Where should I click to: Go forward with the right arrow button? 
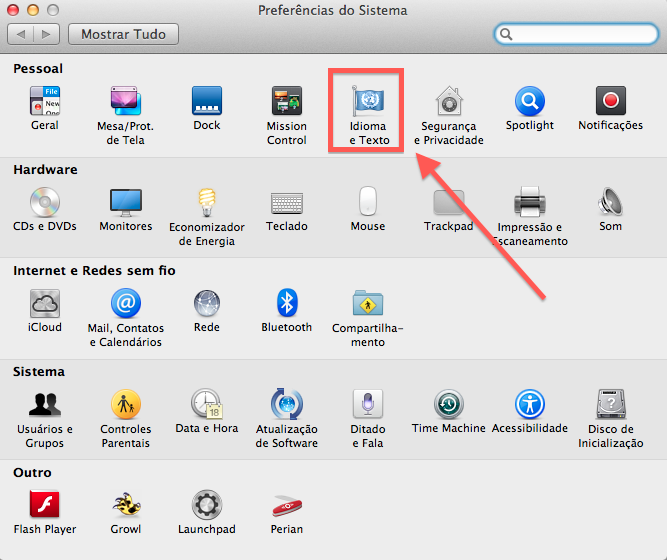[46, 34]
